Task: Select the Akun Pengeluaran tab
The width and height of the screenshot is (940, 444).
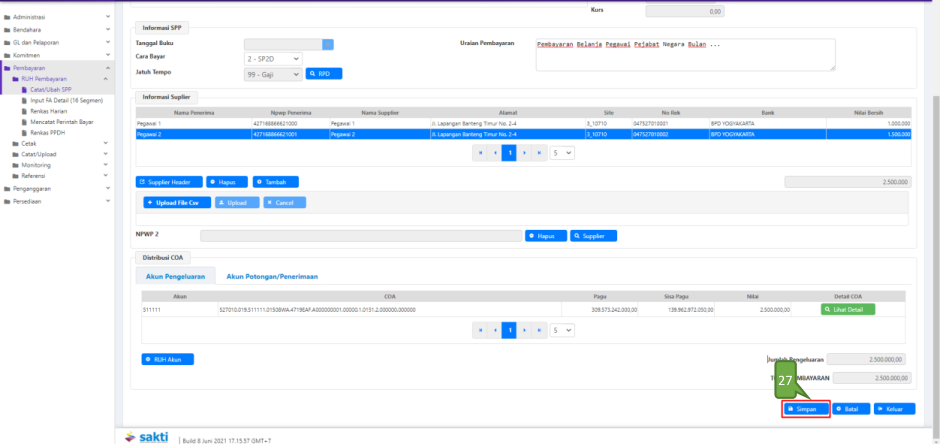Action: point(175,276)
